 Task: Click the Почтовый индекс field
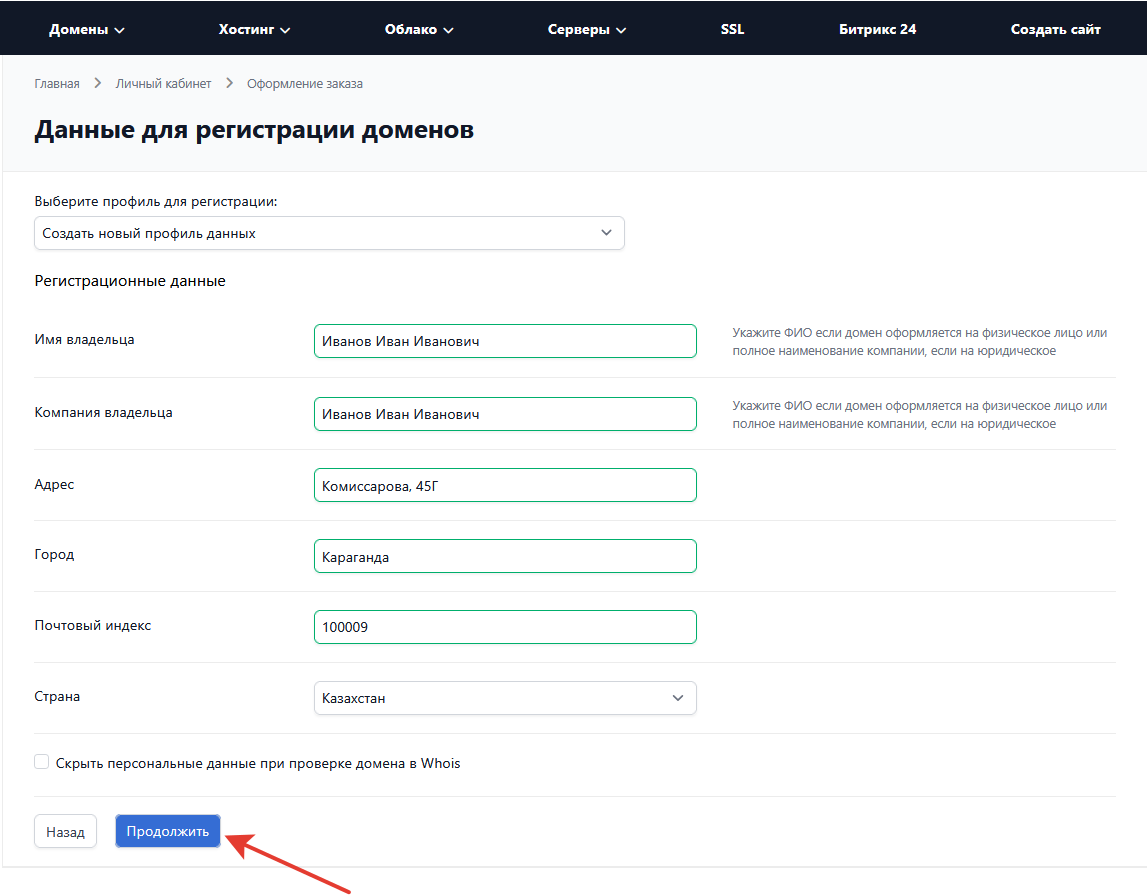505,627
